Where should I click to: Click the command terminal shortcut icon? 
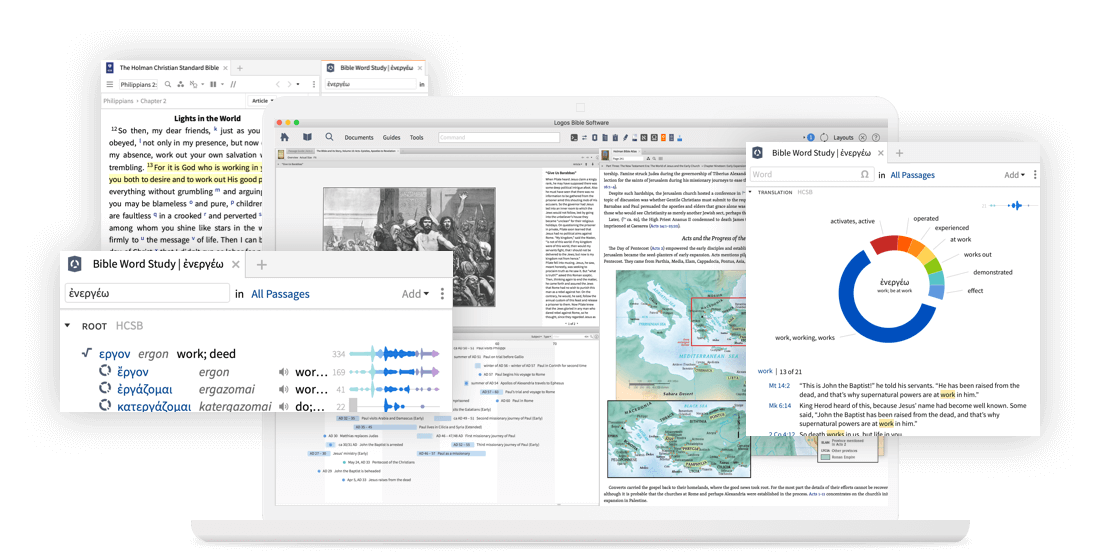click(574, 137)
